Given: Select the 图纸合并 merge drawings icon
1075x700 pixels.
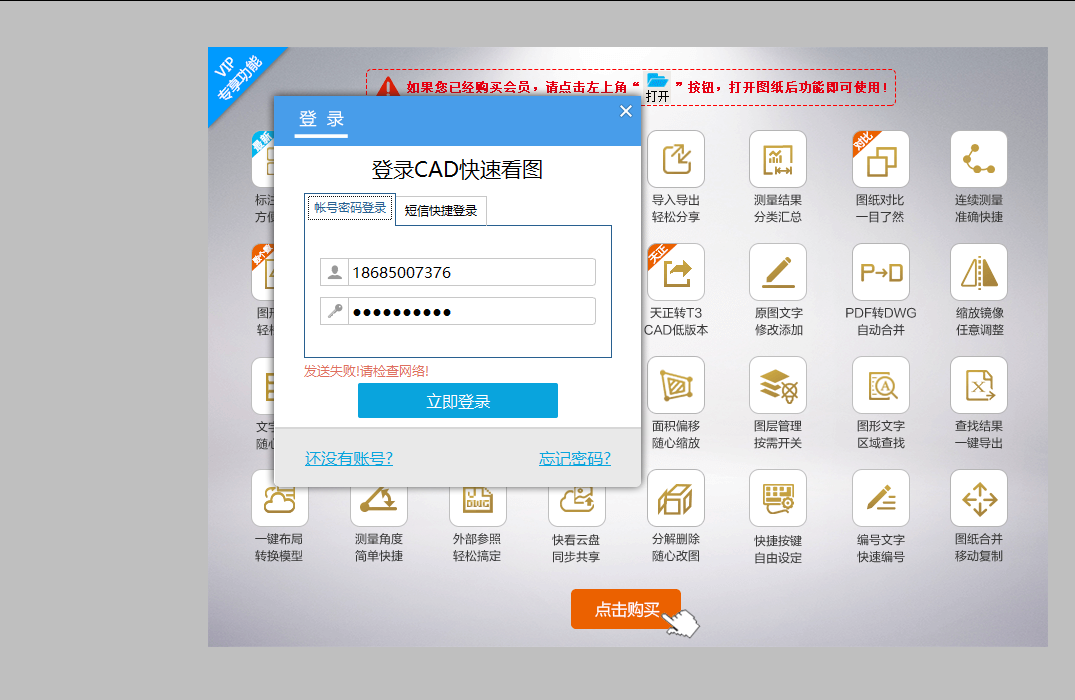Looking at the screenshot, I should coord(978,498).
